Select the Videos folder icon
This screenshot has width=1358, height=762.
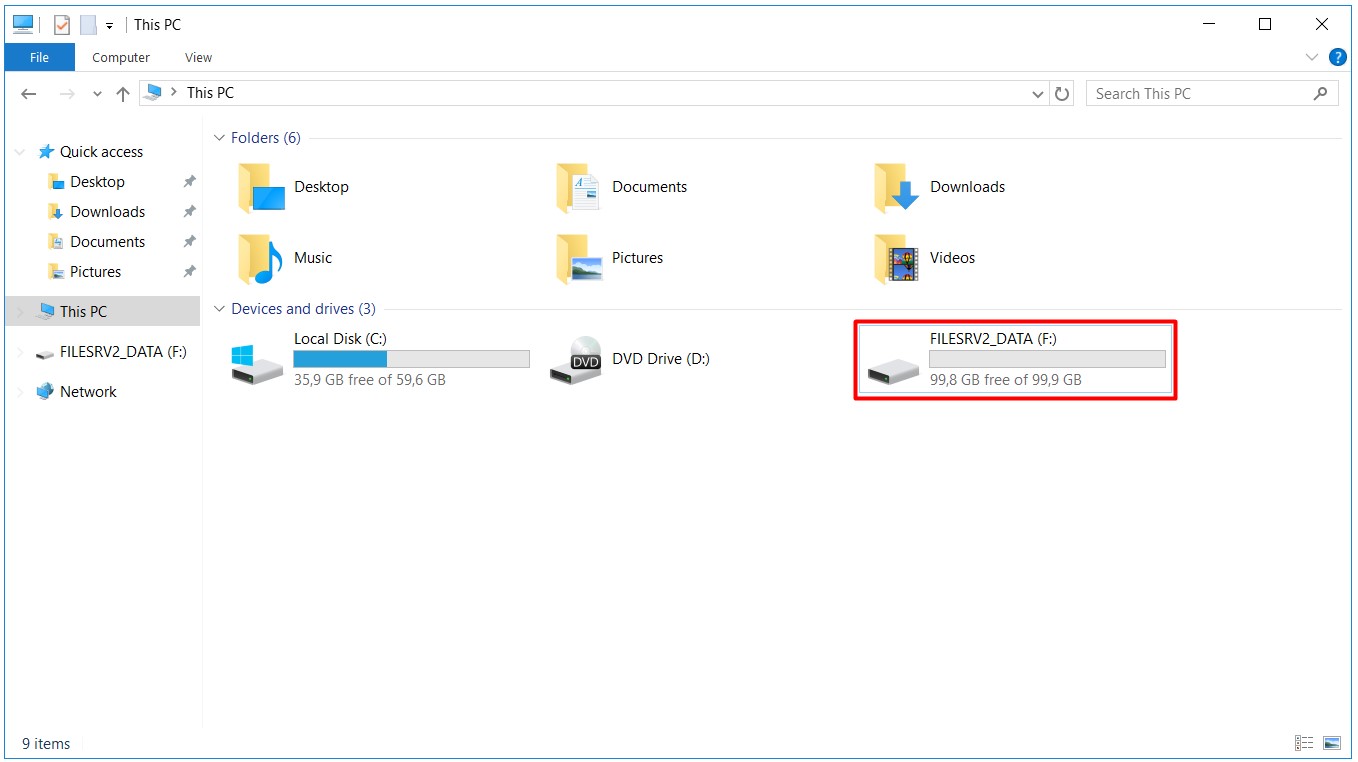click(x=897, y=258)
